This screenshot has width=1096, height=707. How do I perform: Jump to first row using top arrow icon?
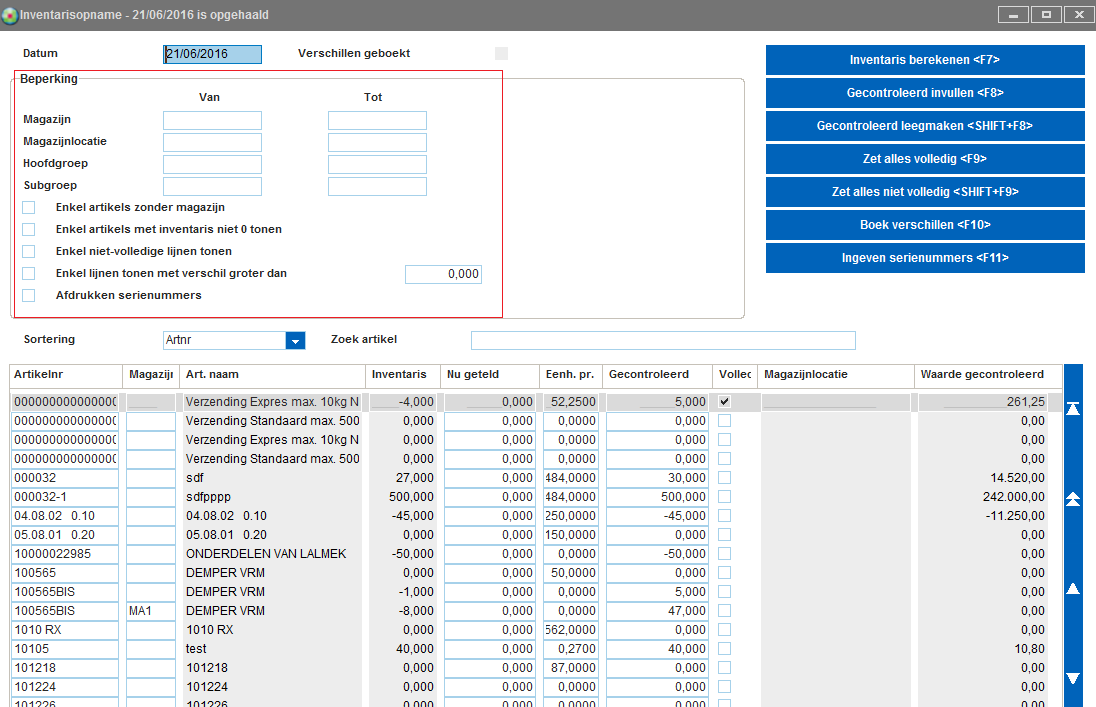(1073, 409)
